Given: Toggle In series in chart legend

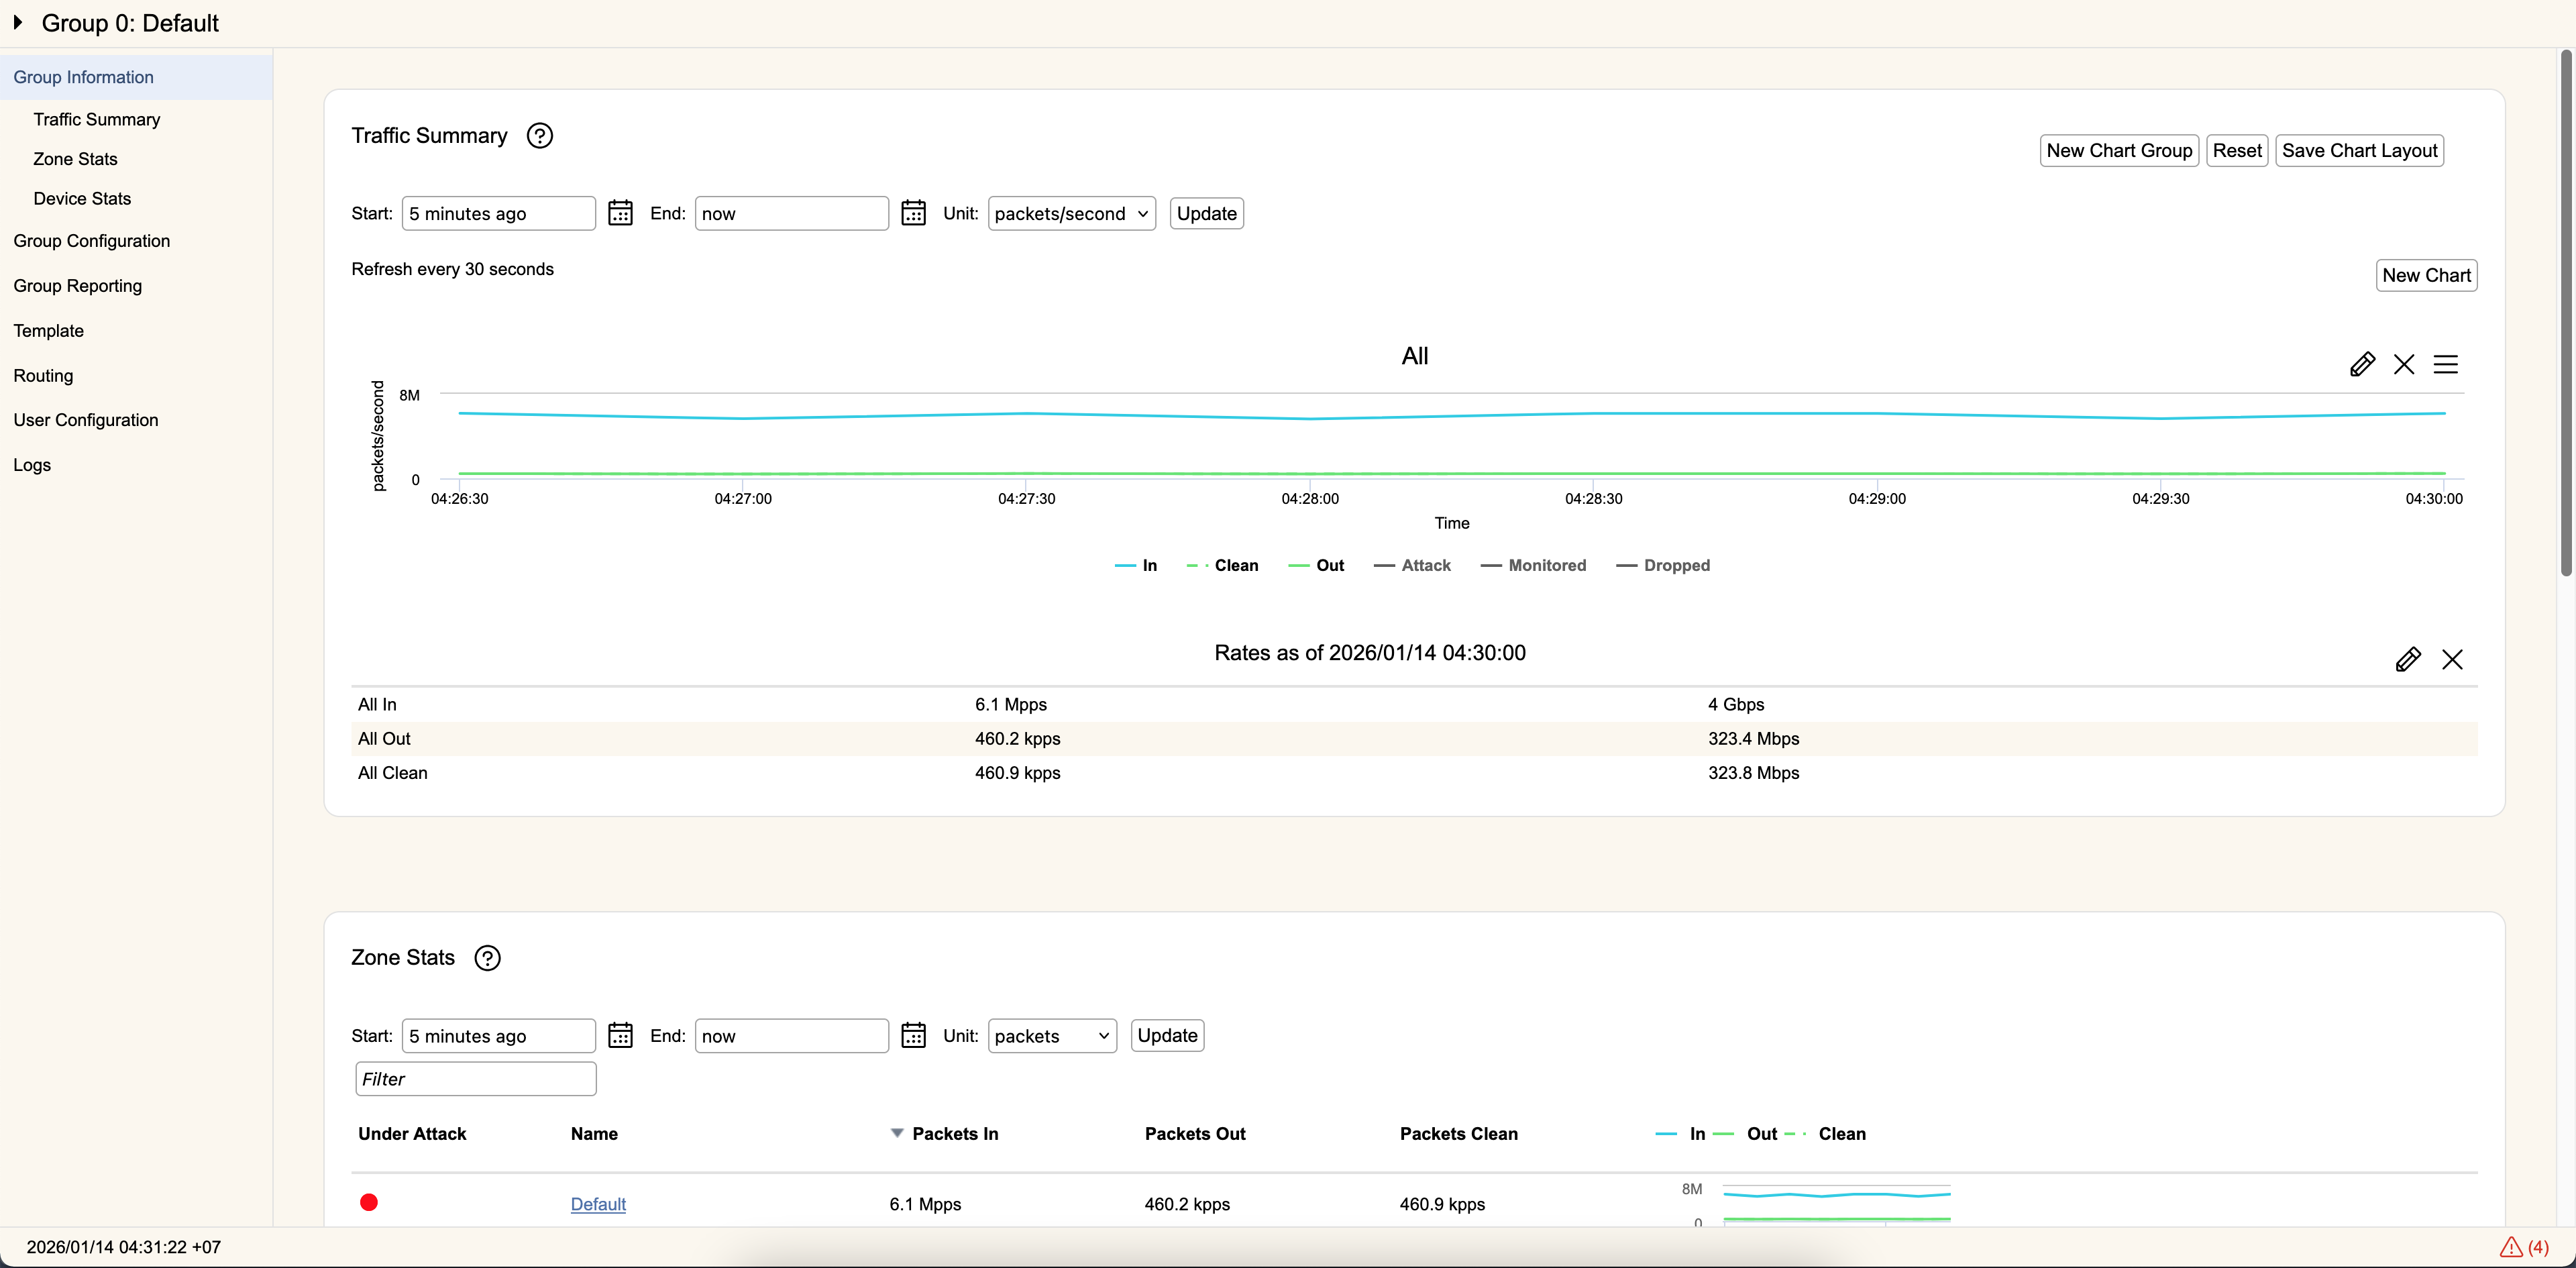Looking at the screenshot, I should click(1136, 565).
